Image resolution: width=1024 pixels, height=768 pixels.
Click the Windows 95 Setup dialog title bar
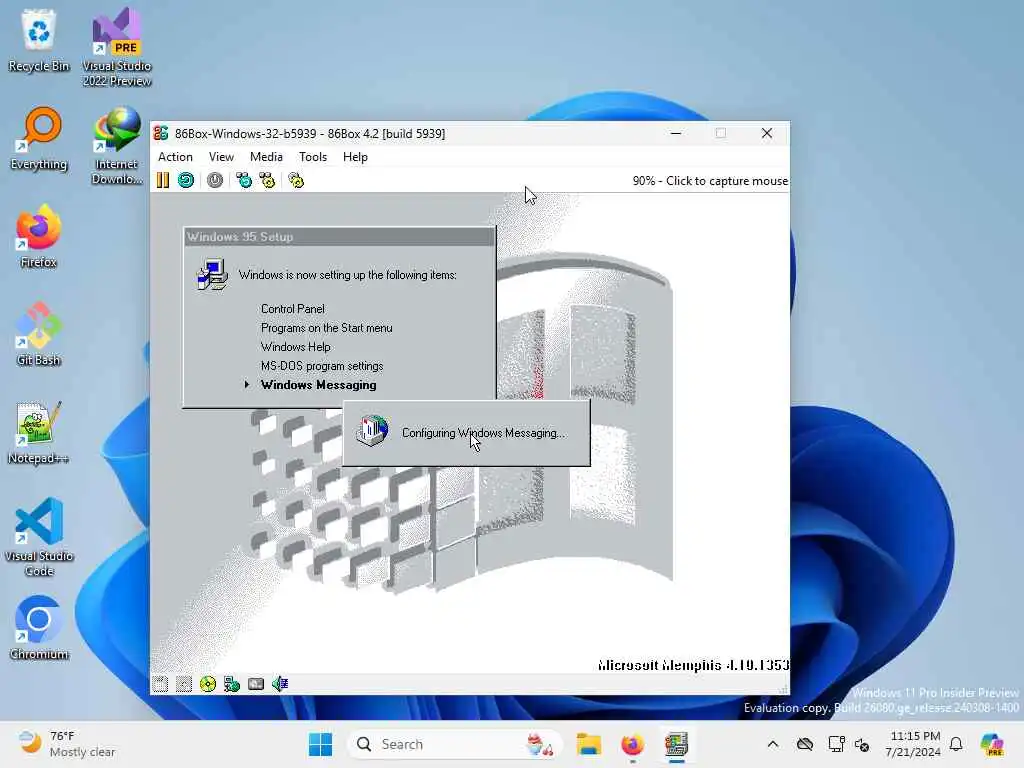[340, 236]
